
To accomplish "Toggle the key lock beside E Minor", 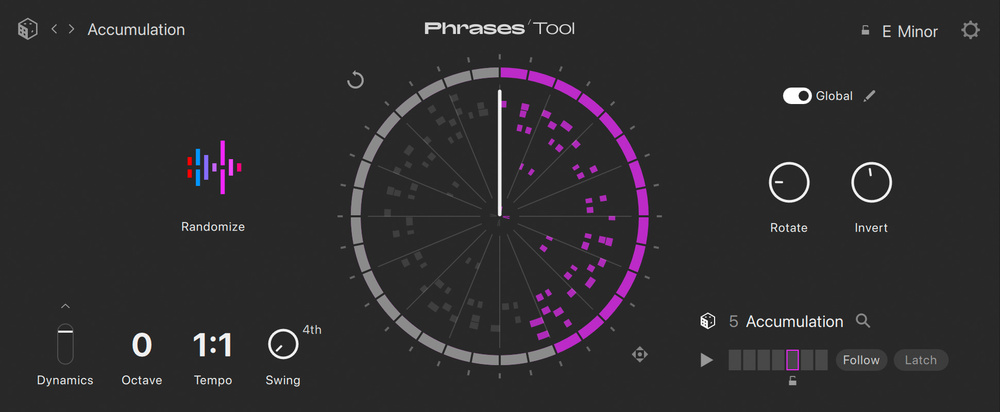I will point(865,31).
